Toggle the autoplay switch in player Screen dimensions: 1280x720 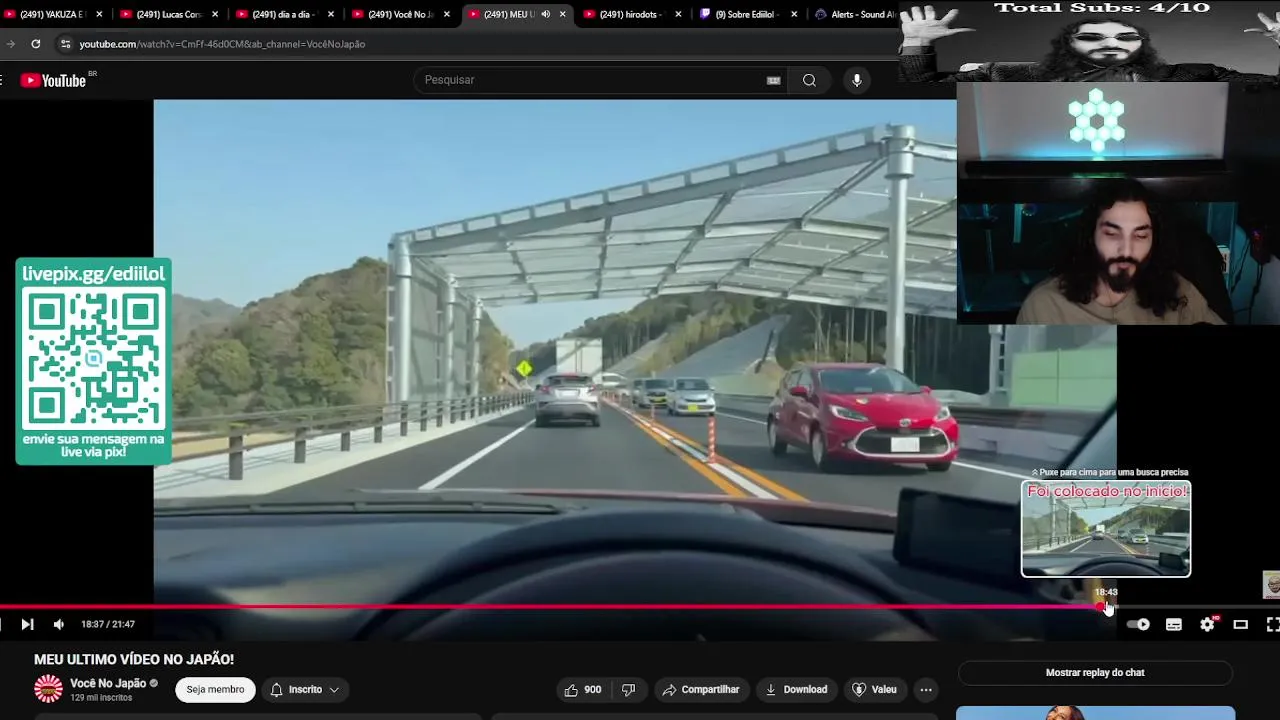click(x=1138, y=624)
